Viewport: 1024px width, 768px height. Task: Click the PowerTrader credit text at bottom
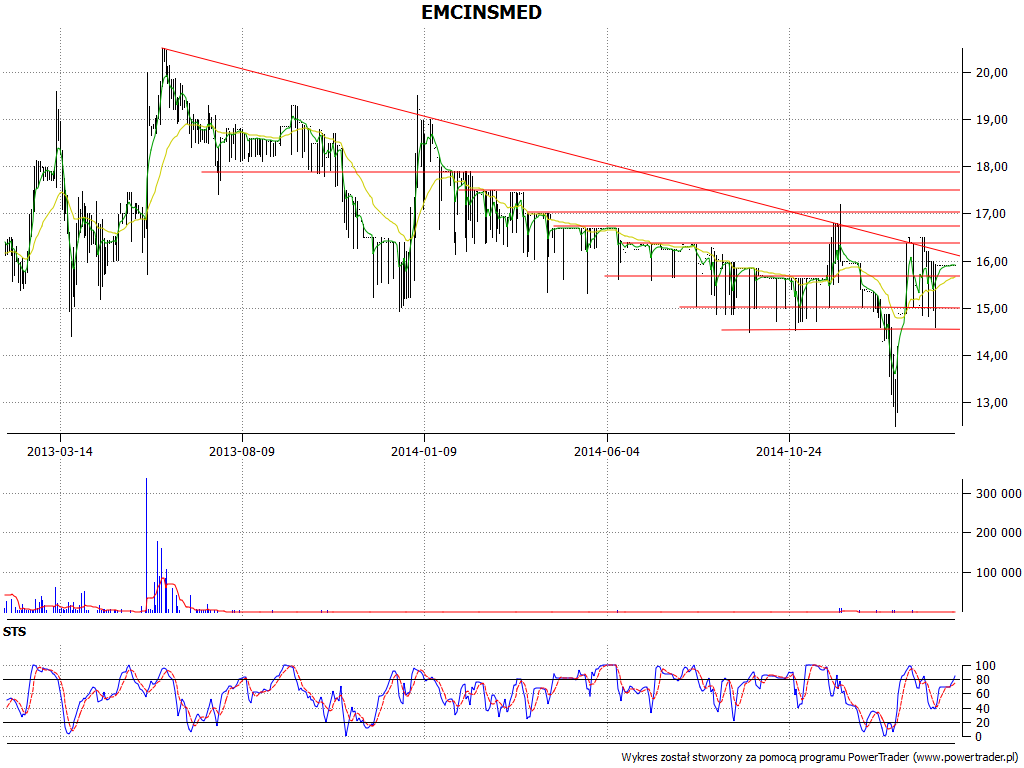coord(821,757)
